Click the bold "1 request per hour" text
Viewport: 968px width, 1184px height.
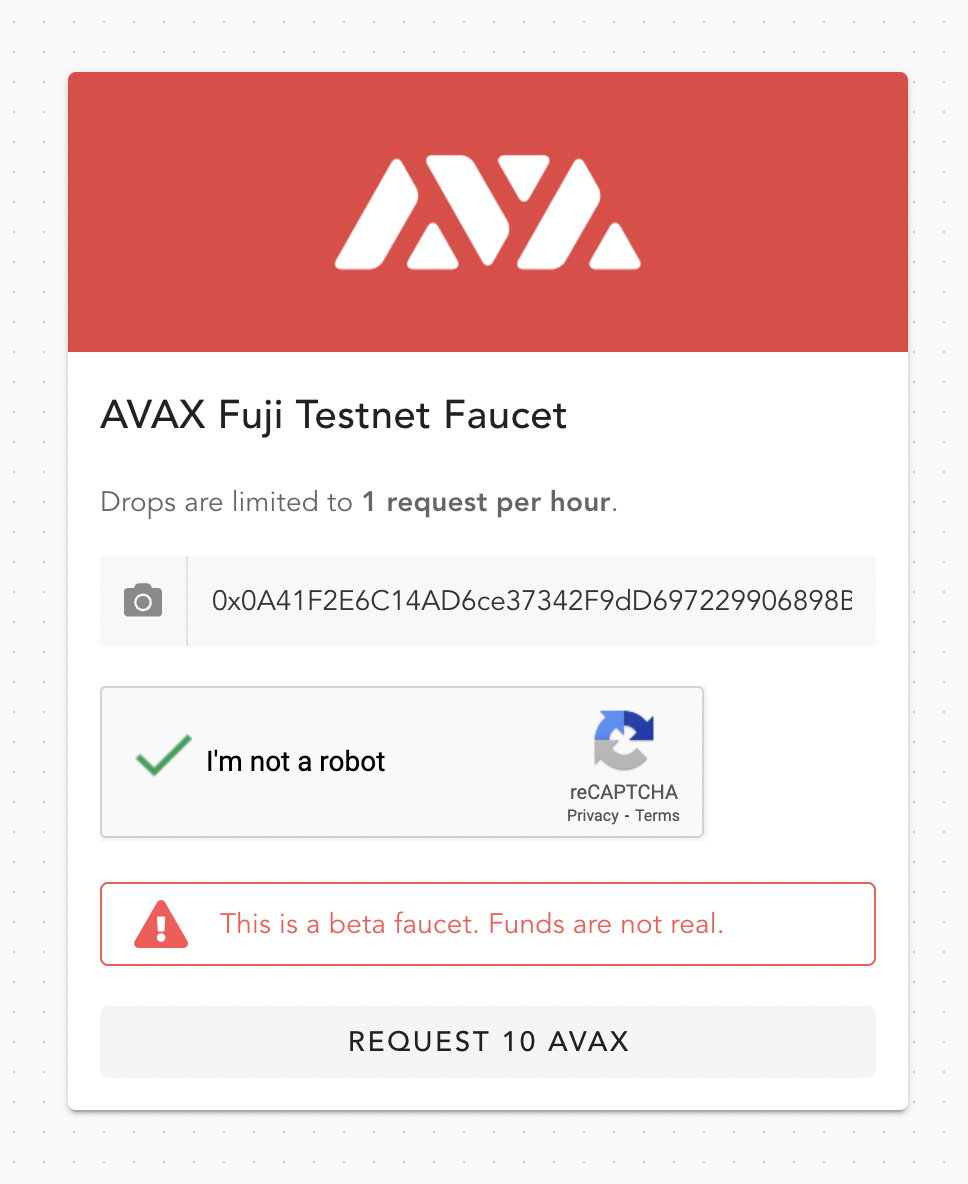point(486,502)
